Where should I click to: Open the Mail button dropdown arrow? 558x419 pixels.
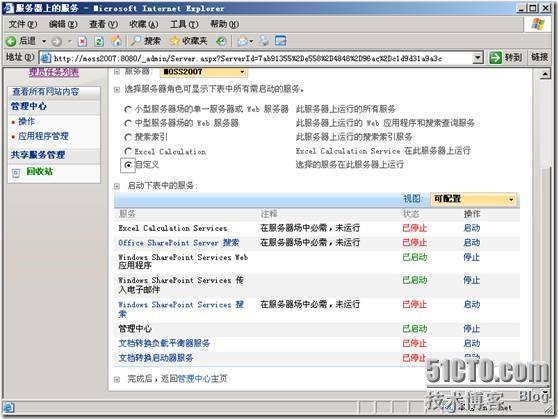coord(251,42)
